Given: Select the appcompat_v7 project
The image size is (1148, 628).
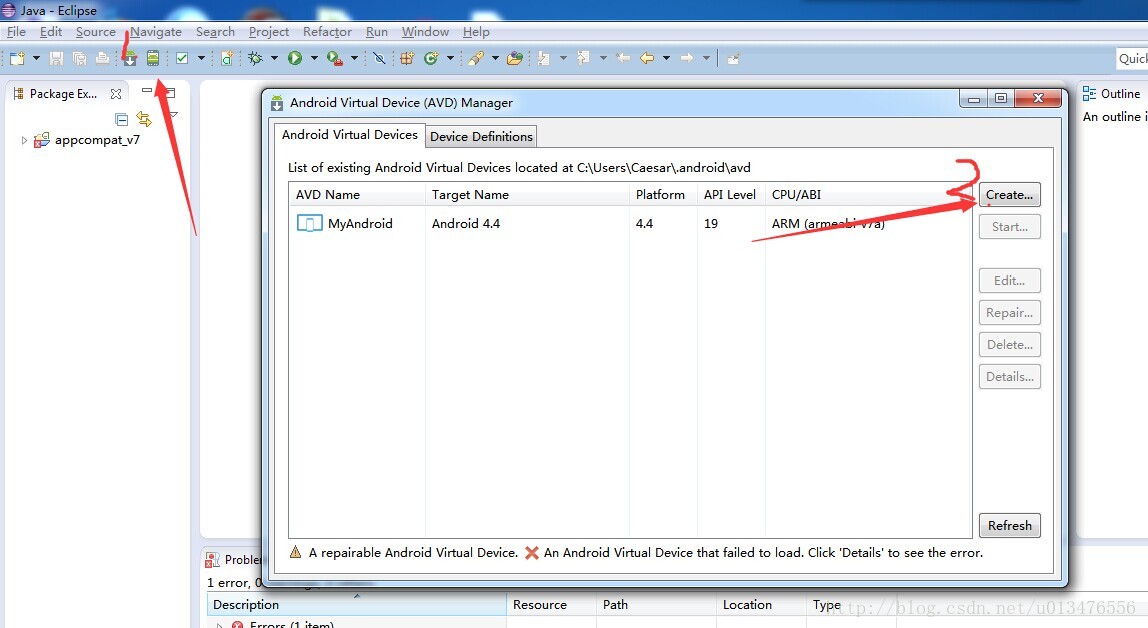Looking at the screenshot, I should [x=97, y=140].
